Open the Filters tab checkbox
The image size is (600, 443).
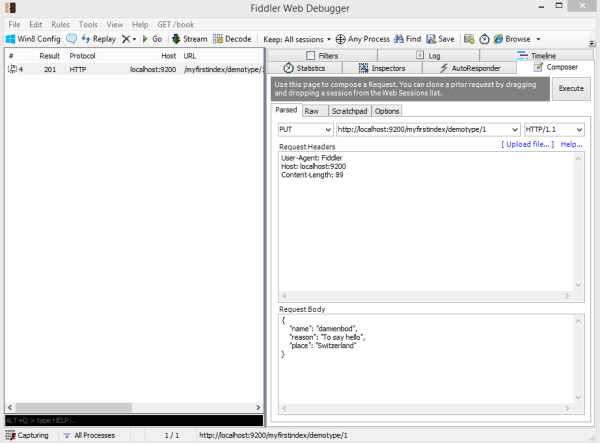click(311, 56)
